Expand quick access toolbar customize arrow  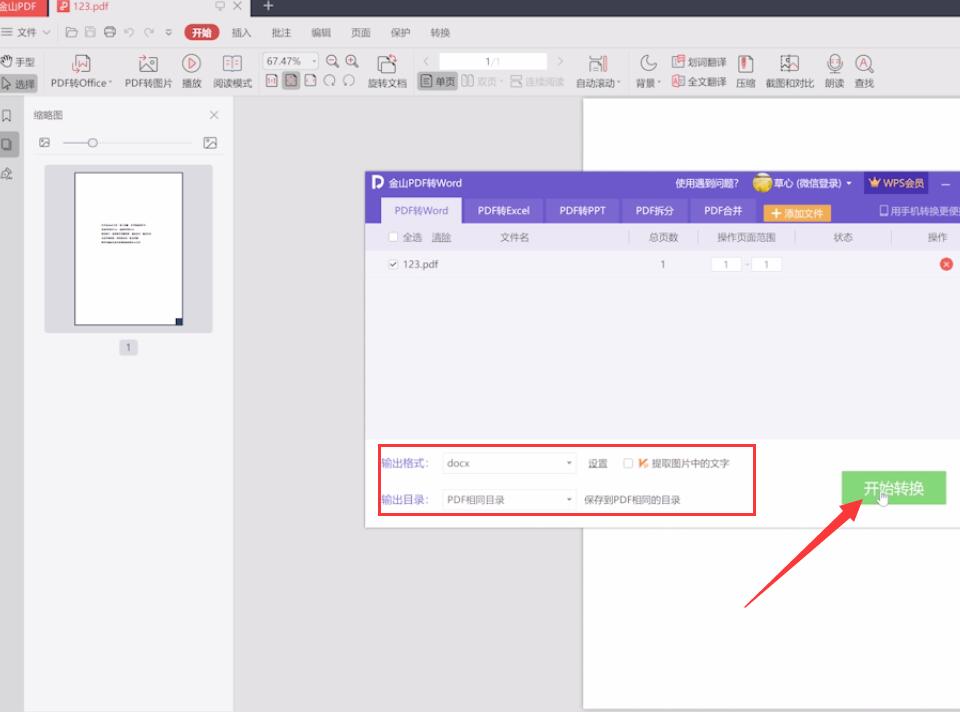(168, 32)
